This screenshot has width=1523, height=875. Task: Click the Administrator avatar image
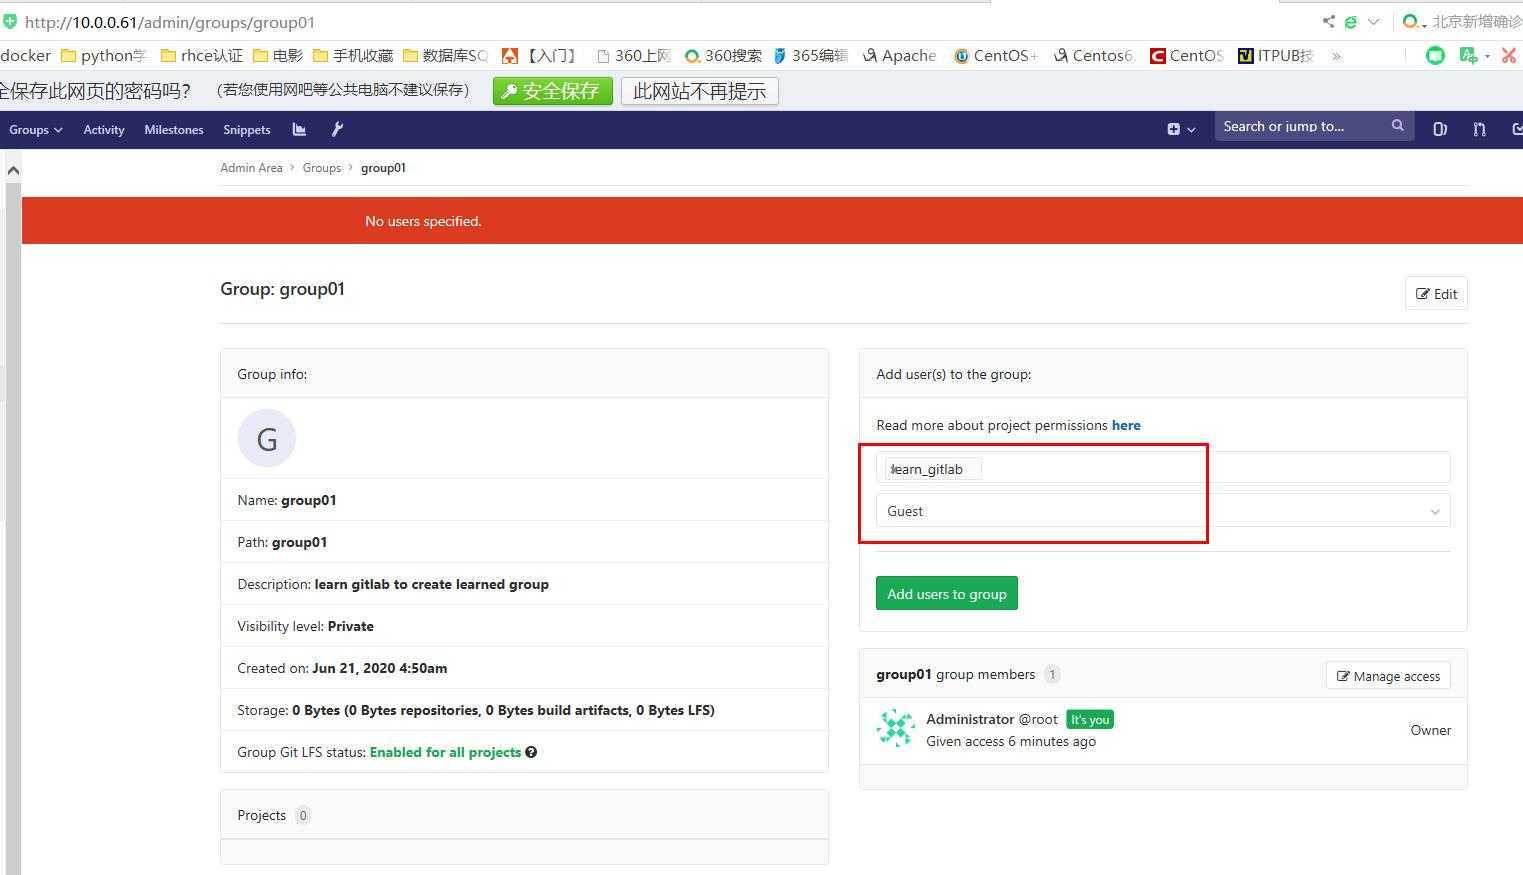(x=896, y=729)
